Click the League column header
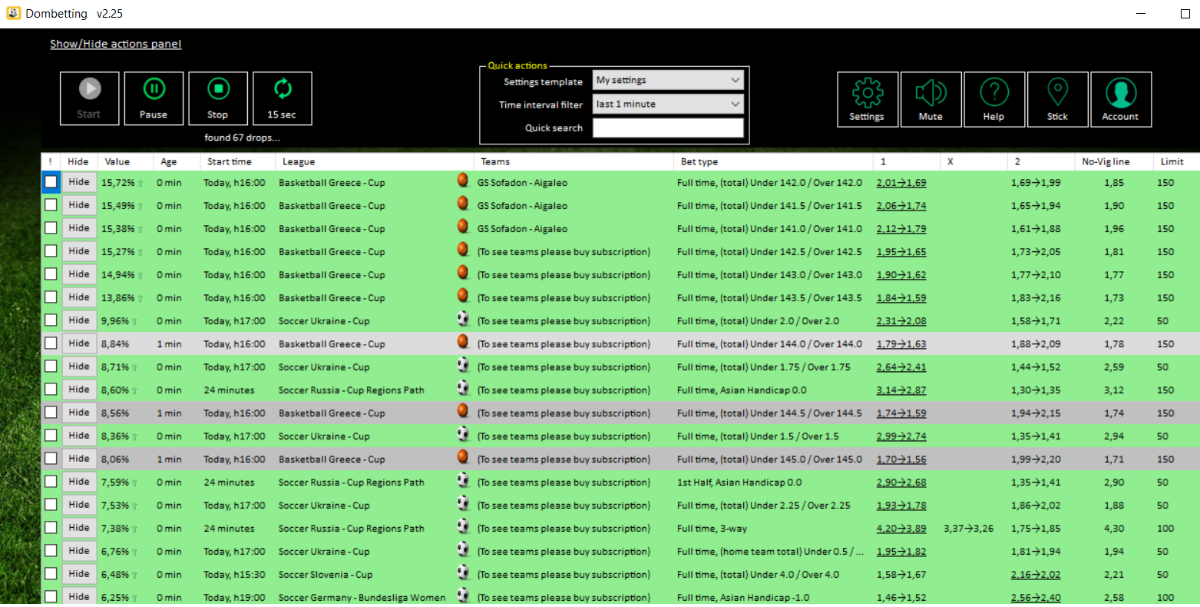 (x=299, y=161)
